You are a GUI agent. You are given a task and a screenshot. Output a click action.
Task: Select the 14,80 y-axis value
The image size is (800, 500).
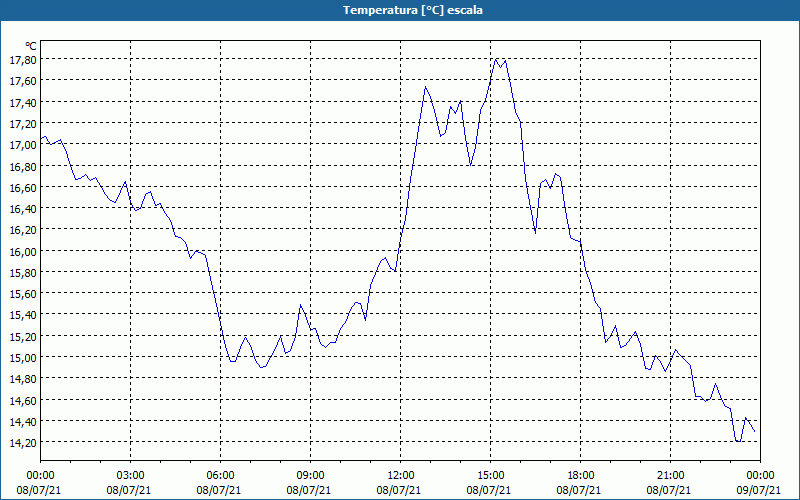click(23, 379)
